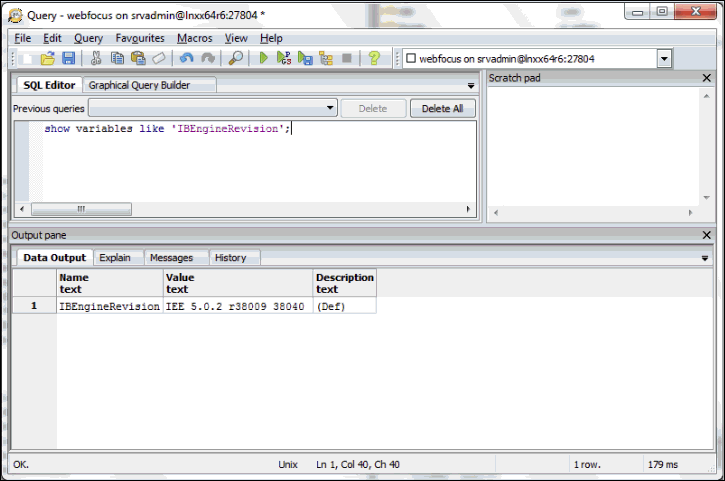
Task: Click Scratch pad scroll left arrow
Action: coord(496,212)
